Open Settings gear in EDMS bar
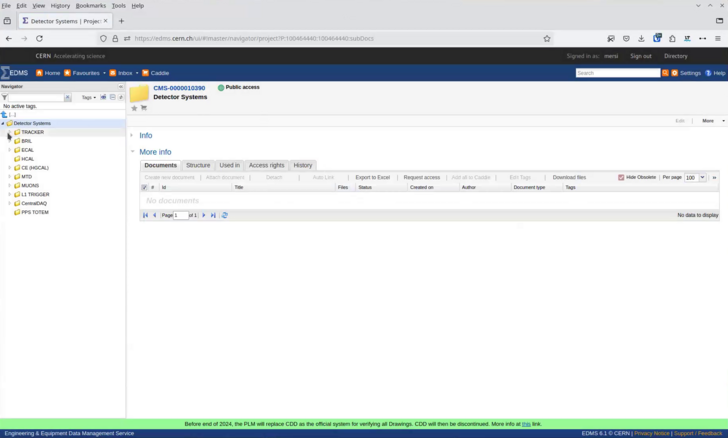728x438 pixels. 675,73
